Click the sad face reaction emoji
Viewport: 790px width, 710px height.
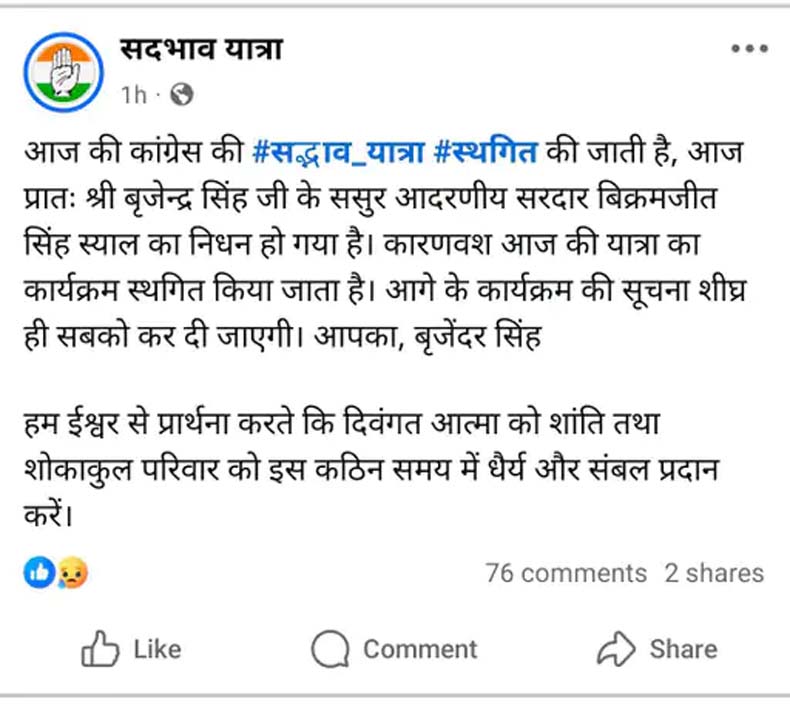pyautogui.click(x=71, y=572)
